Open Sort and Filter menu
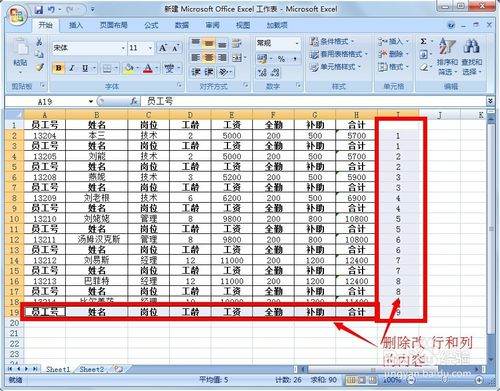 447,56
